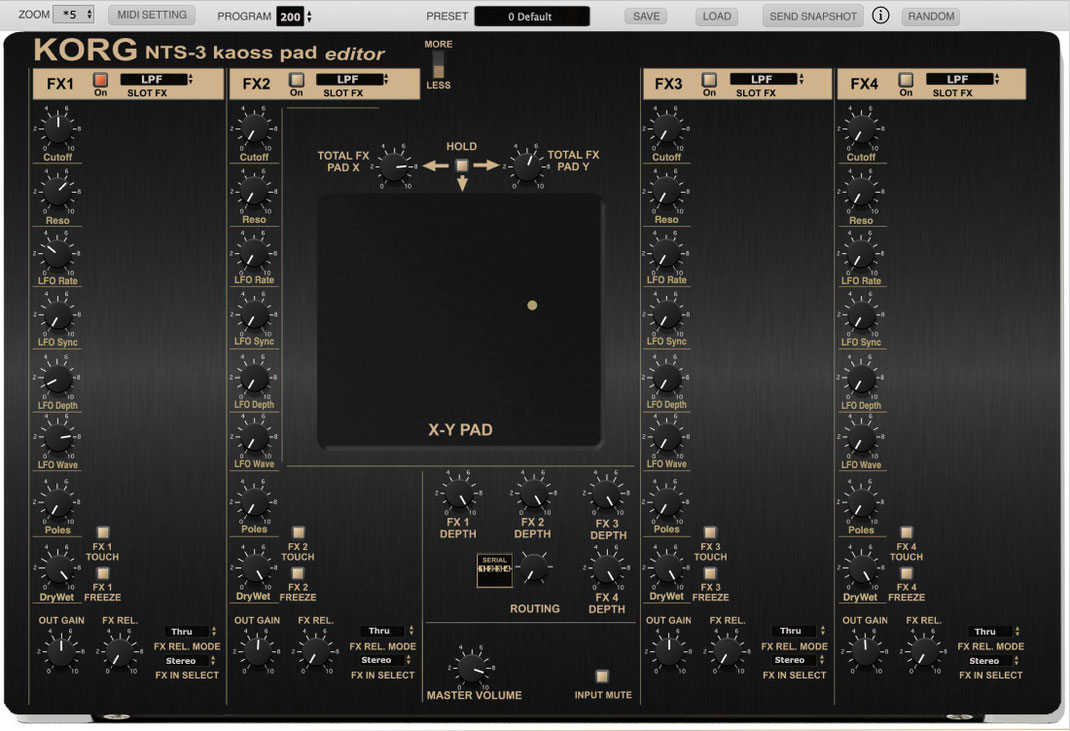Click the TOTAL FX PAD Y knob

click(526, 167)
